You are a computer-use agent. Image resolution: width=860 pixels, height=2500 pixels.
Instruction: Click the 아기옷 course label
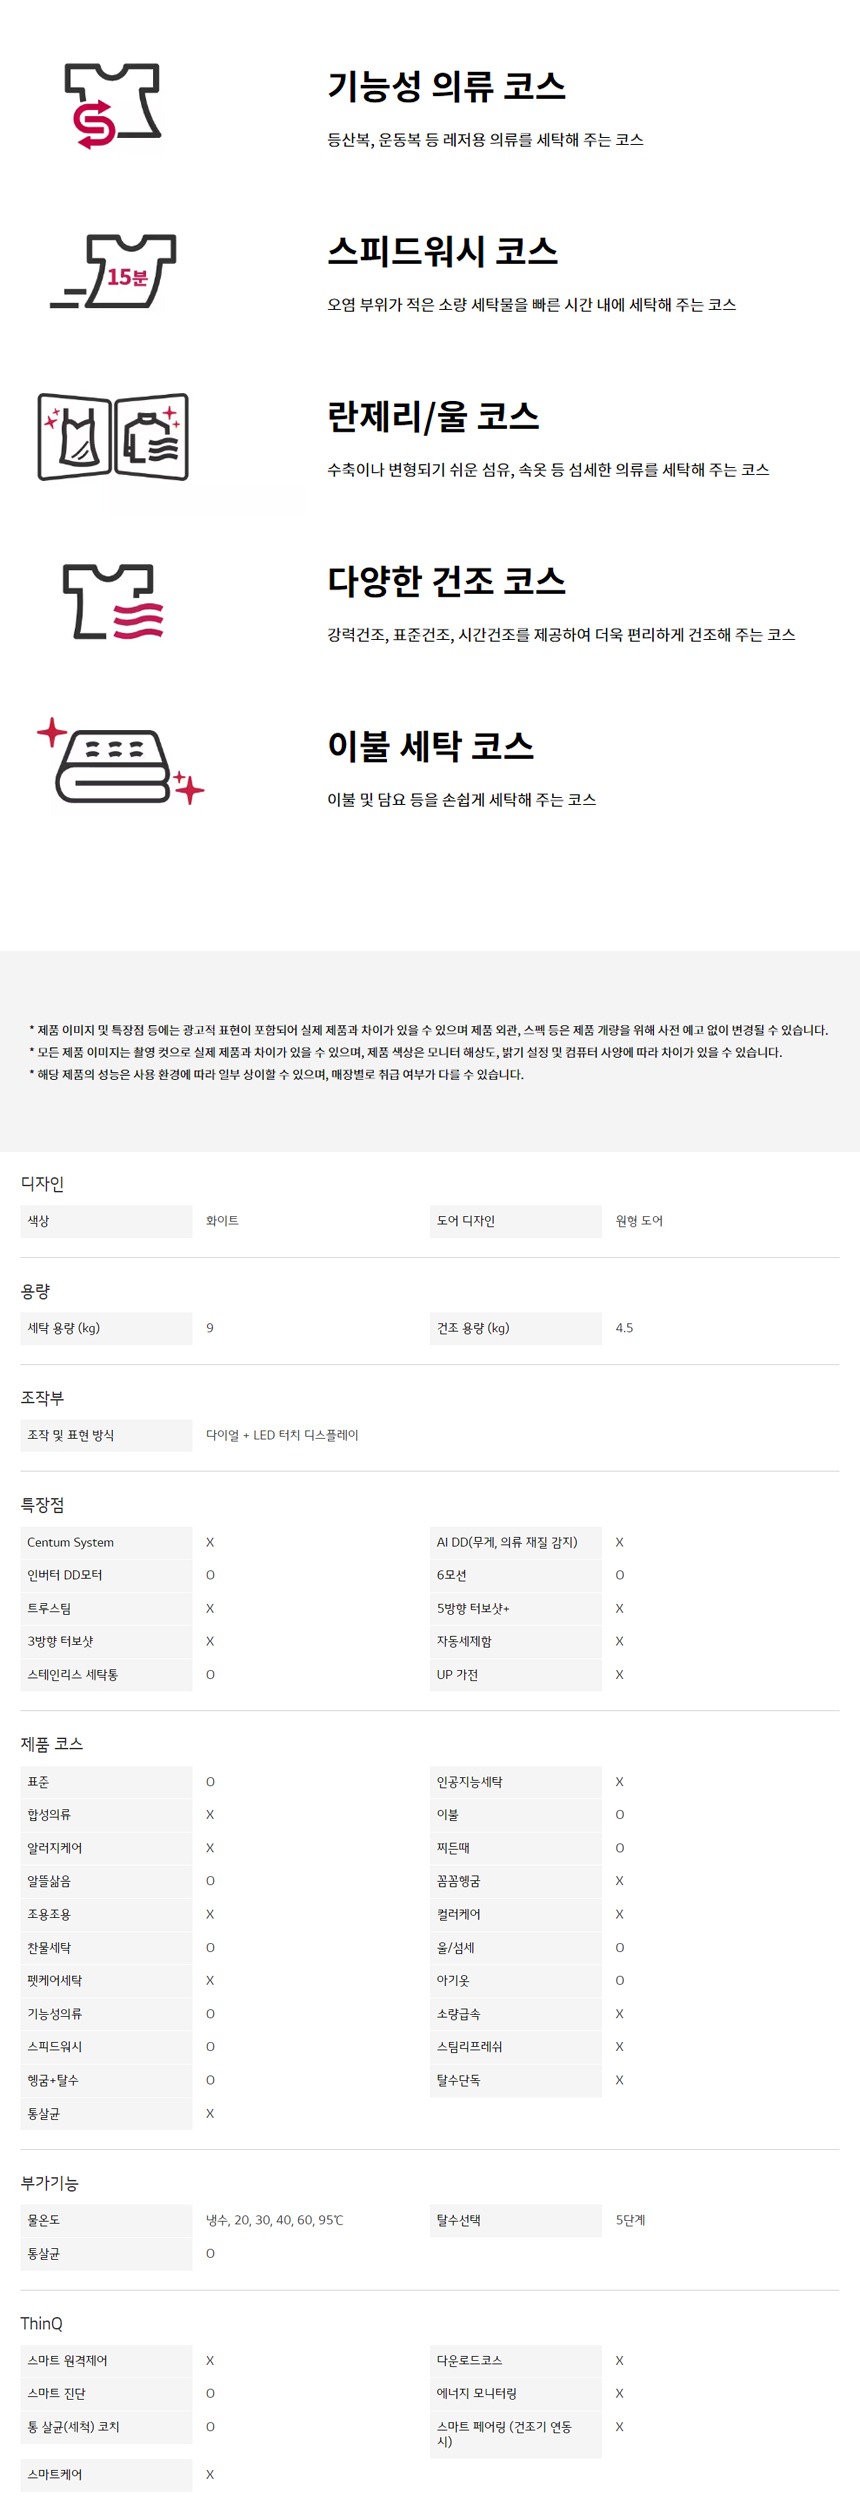pos(516,1980)
